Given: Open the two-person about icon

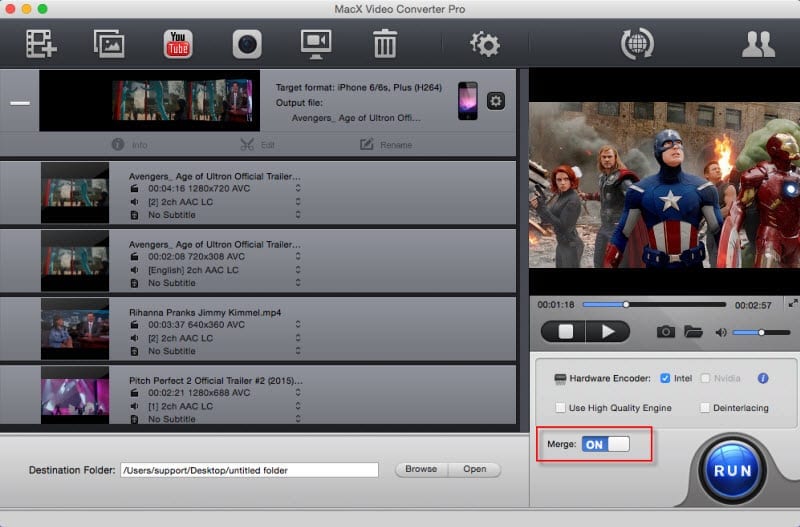Looking at the screenshot, I should [x=758, y=44].
